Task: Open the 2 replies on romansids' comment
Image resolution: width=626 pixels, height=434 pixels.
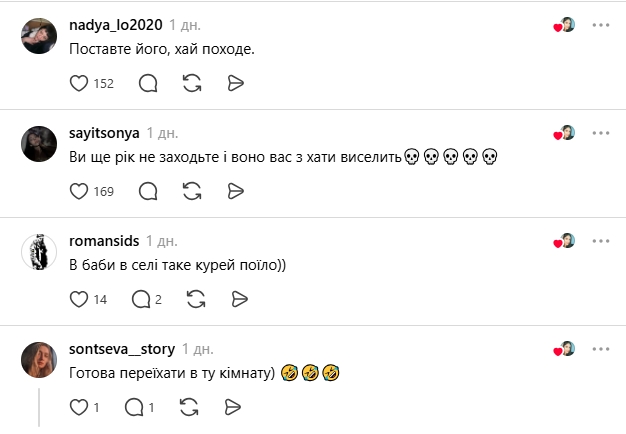Action: (147, 299)
